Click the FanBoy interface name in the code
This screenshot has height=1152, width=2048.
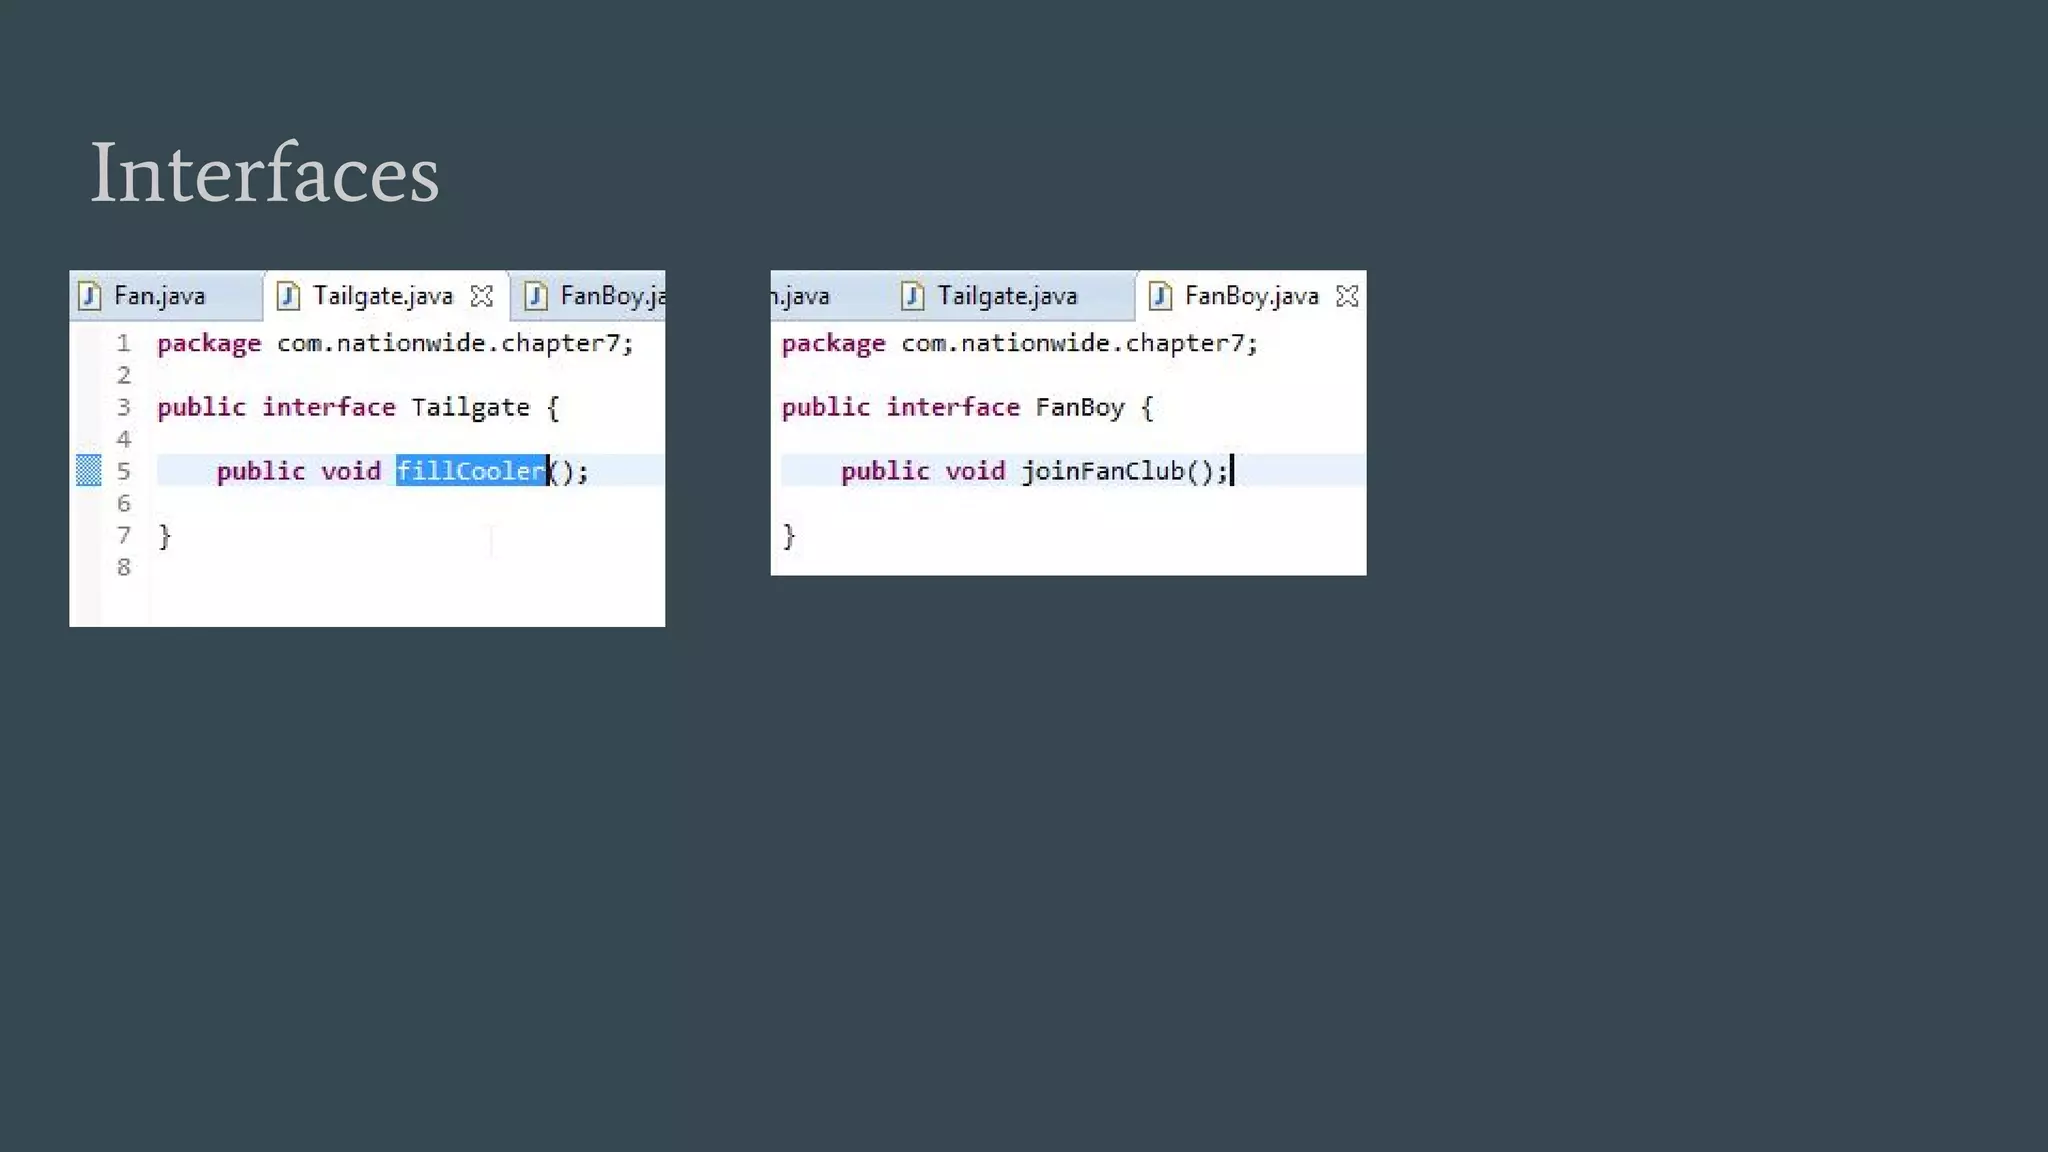(x=1080, y=407)
